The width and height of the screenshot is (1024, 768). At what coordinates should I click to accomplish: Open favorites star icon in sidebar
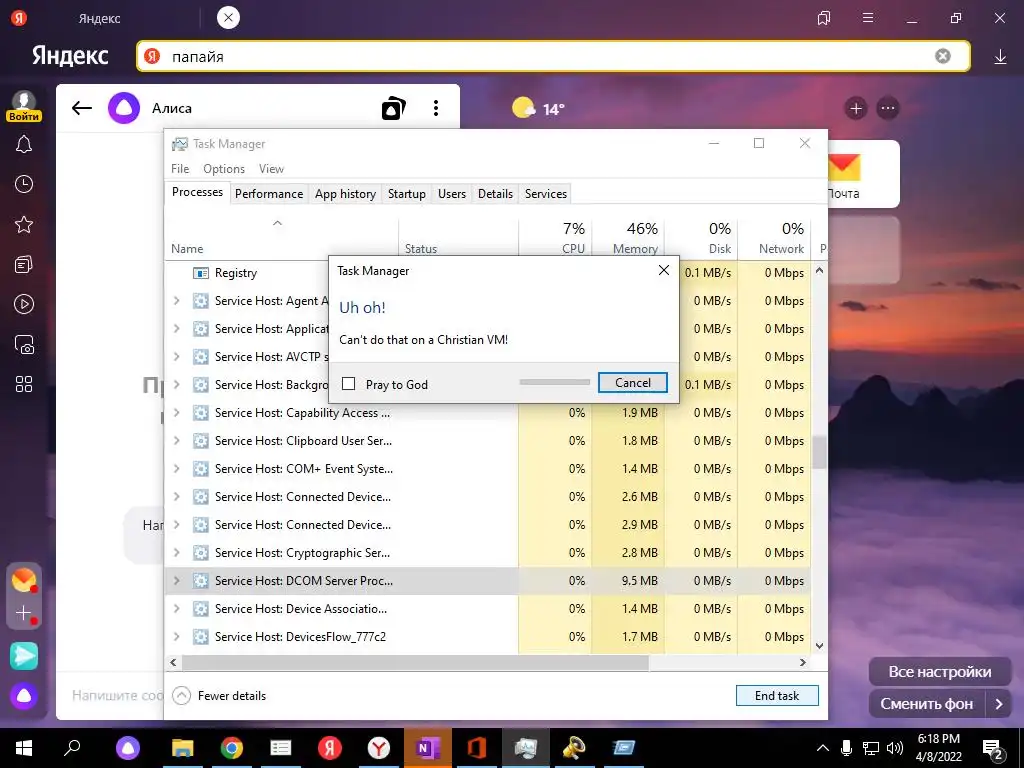point(24,225)
